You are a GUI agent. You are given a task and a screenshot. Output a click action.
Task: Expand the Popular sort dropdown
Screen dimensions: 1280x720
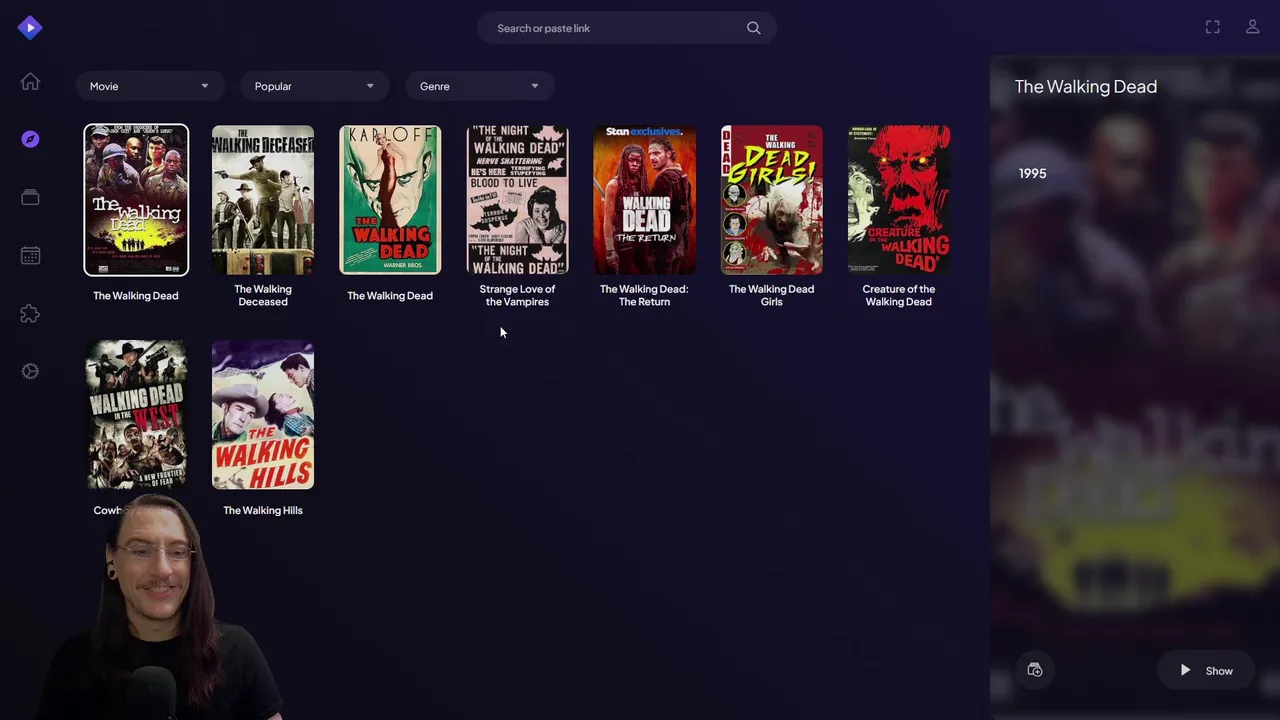click(x=314, y=86)
